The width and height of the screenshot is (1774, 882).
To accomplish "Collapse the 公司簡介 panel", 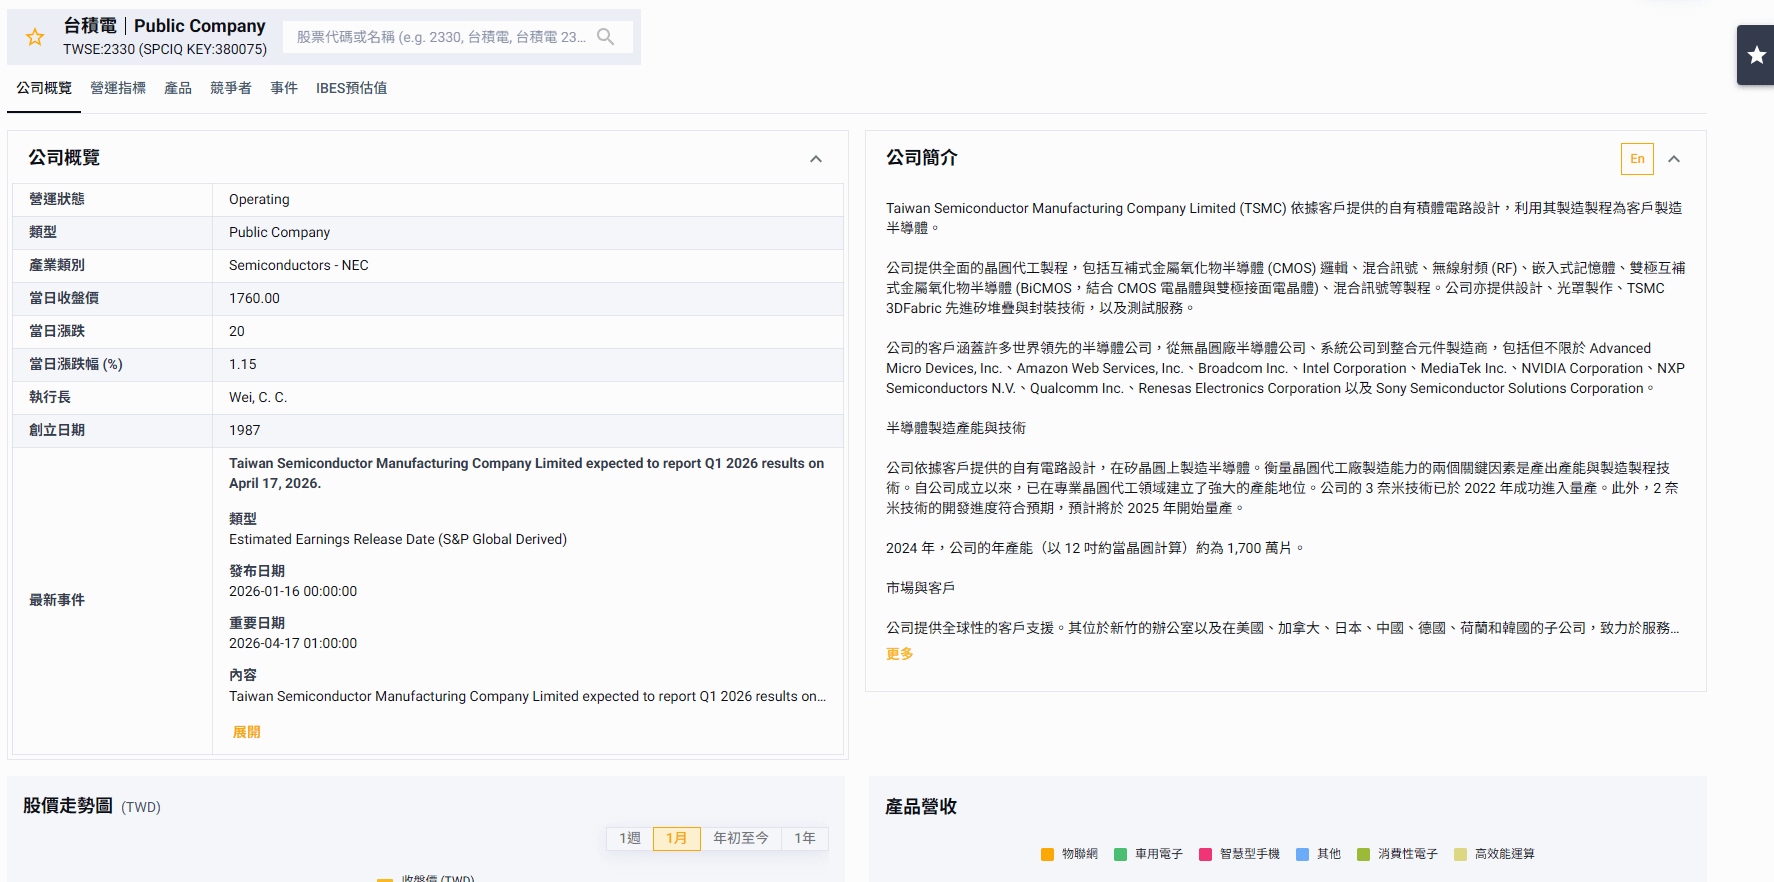I will (1674, 159).
